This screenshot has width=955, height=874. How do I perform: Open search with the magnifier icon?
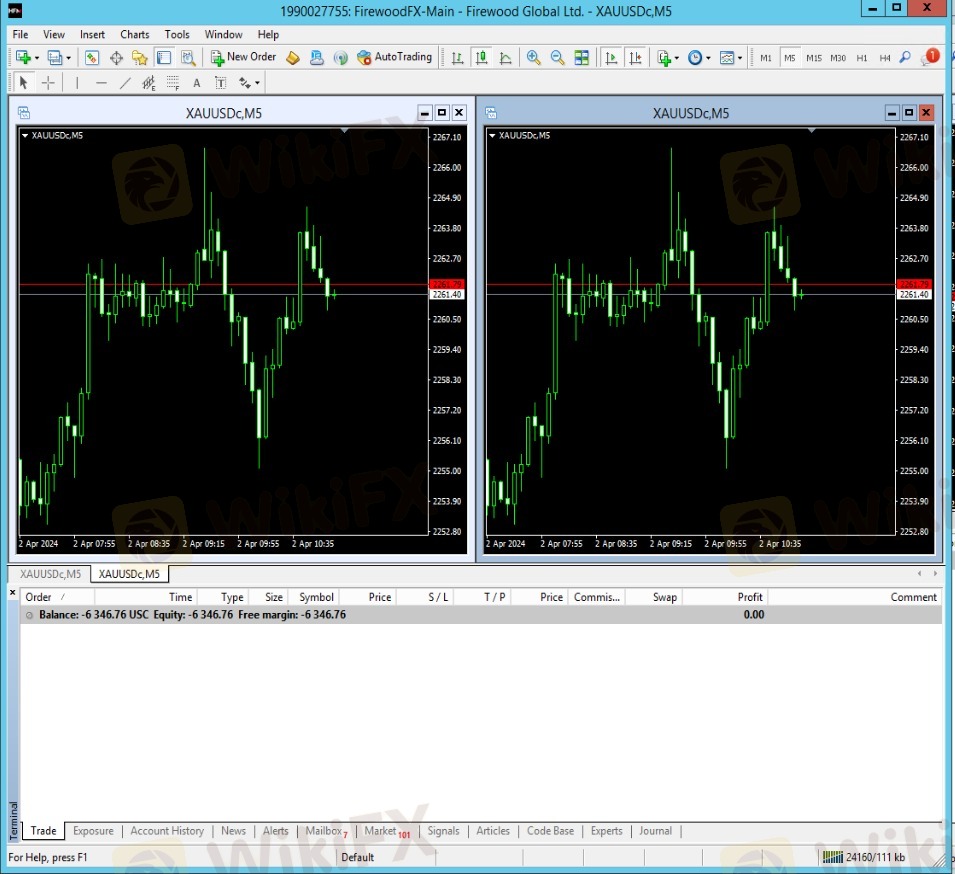click(905, 58)
